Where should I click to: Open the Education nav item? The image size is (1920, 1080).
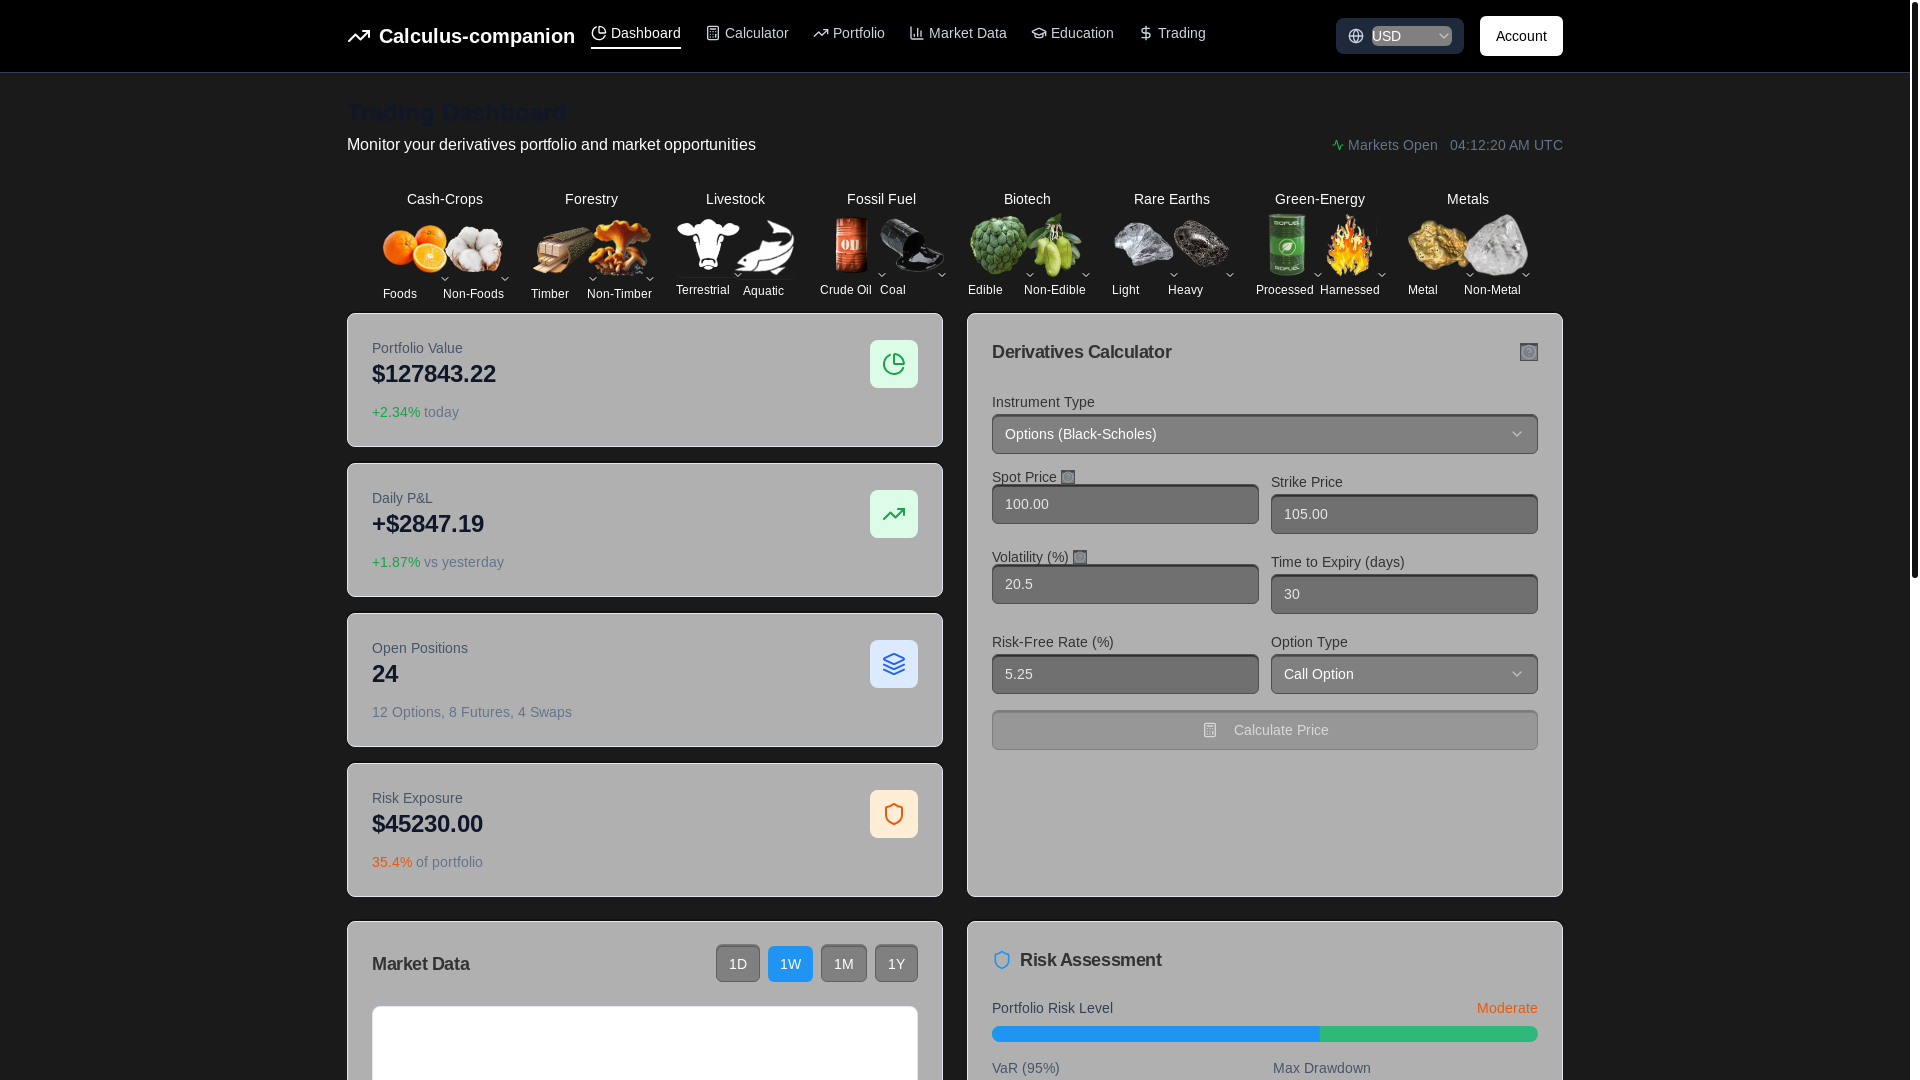[x=1072, y=34]
